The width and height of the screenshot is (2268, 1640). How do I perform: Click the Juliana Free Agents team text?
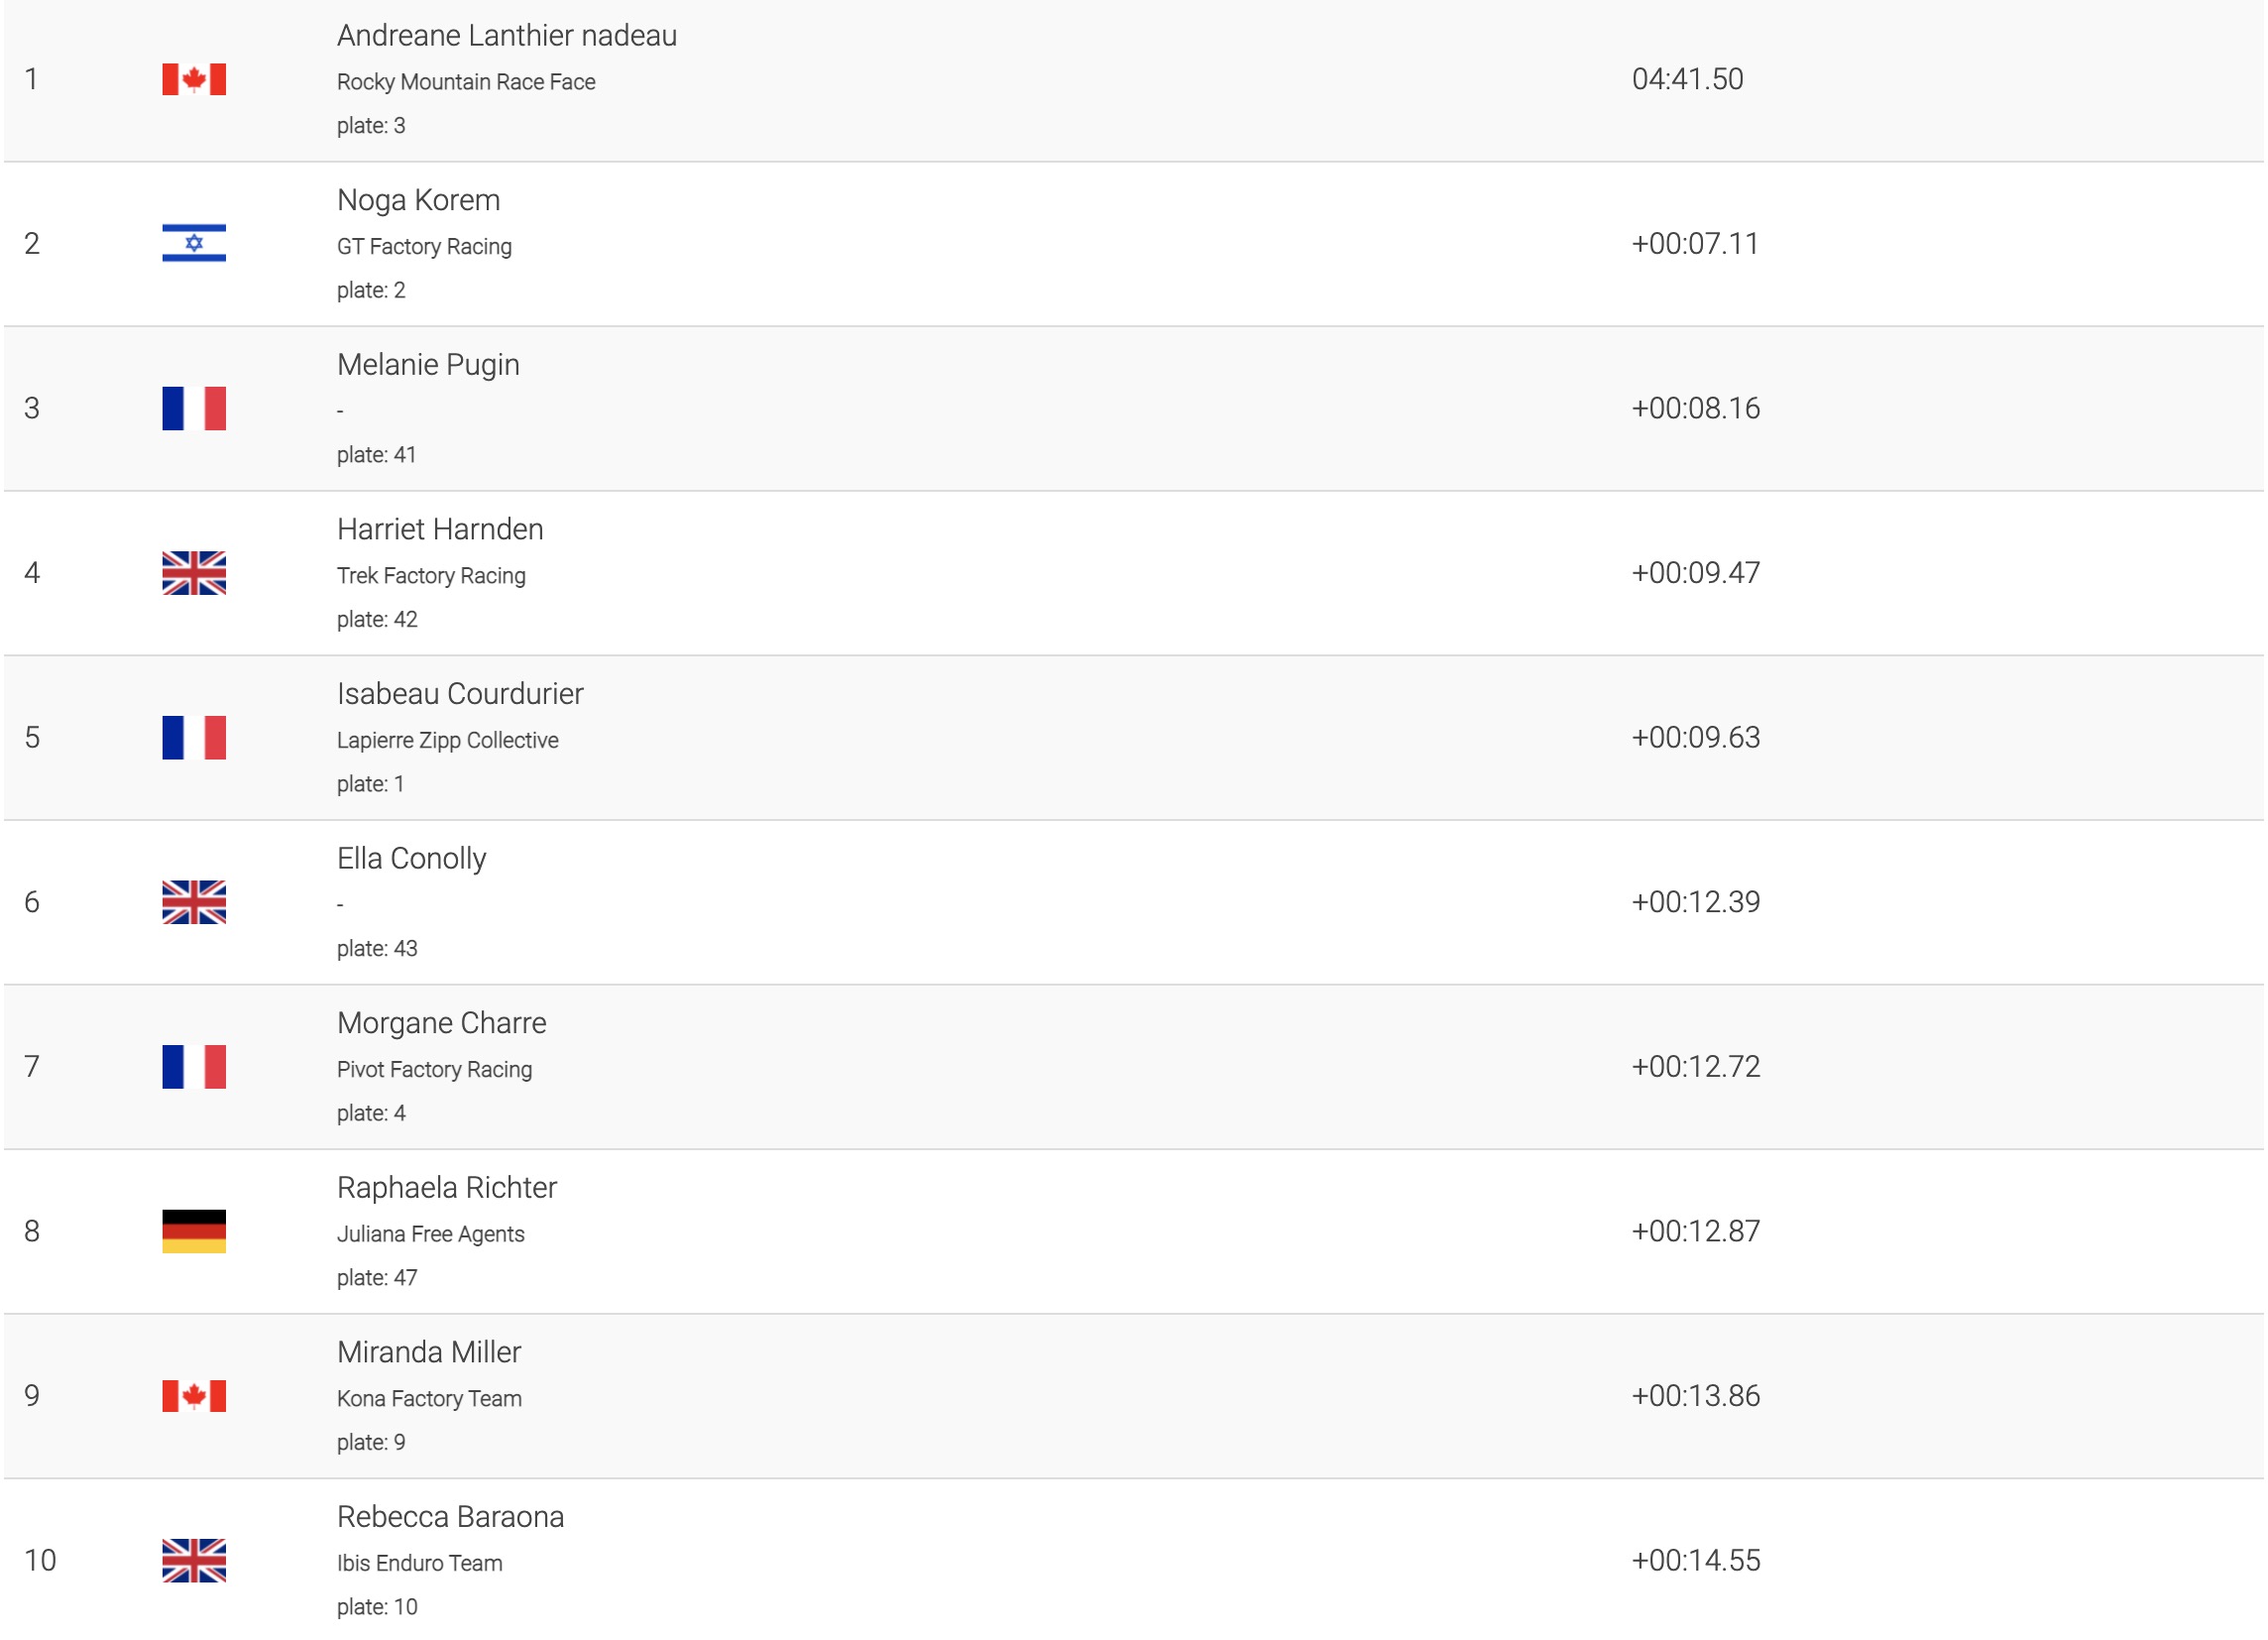pos(430,1234)
